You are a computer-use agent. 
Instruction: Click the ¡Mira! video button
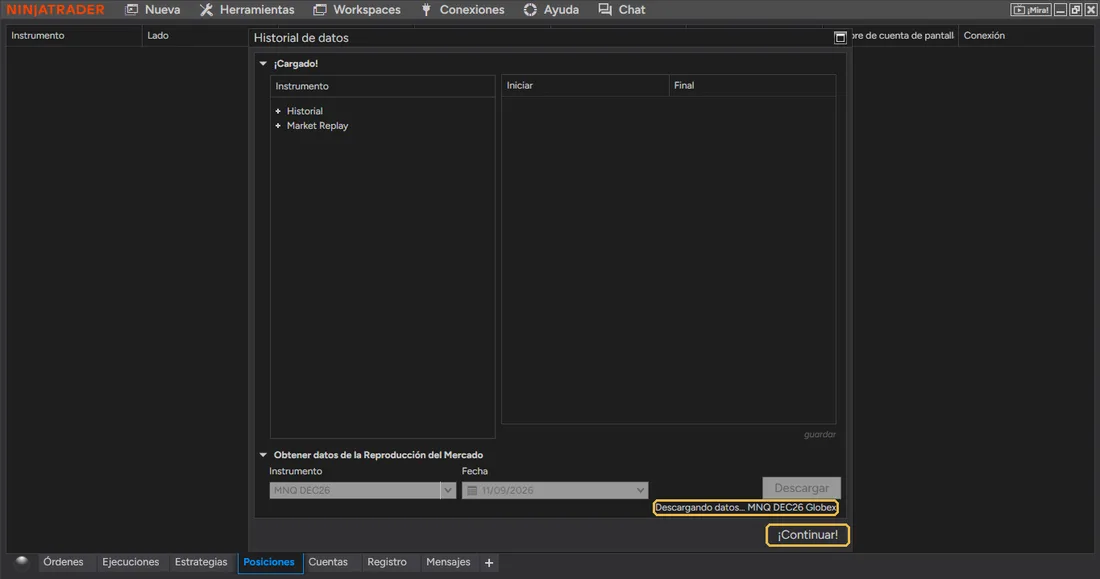[x=1031, y=10]
